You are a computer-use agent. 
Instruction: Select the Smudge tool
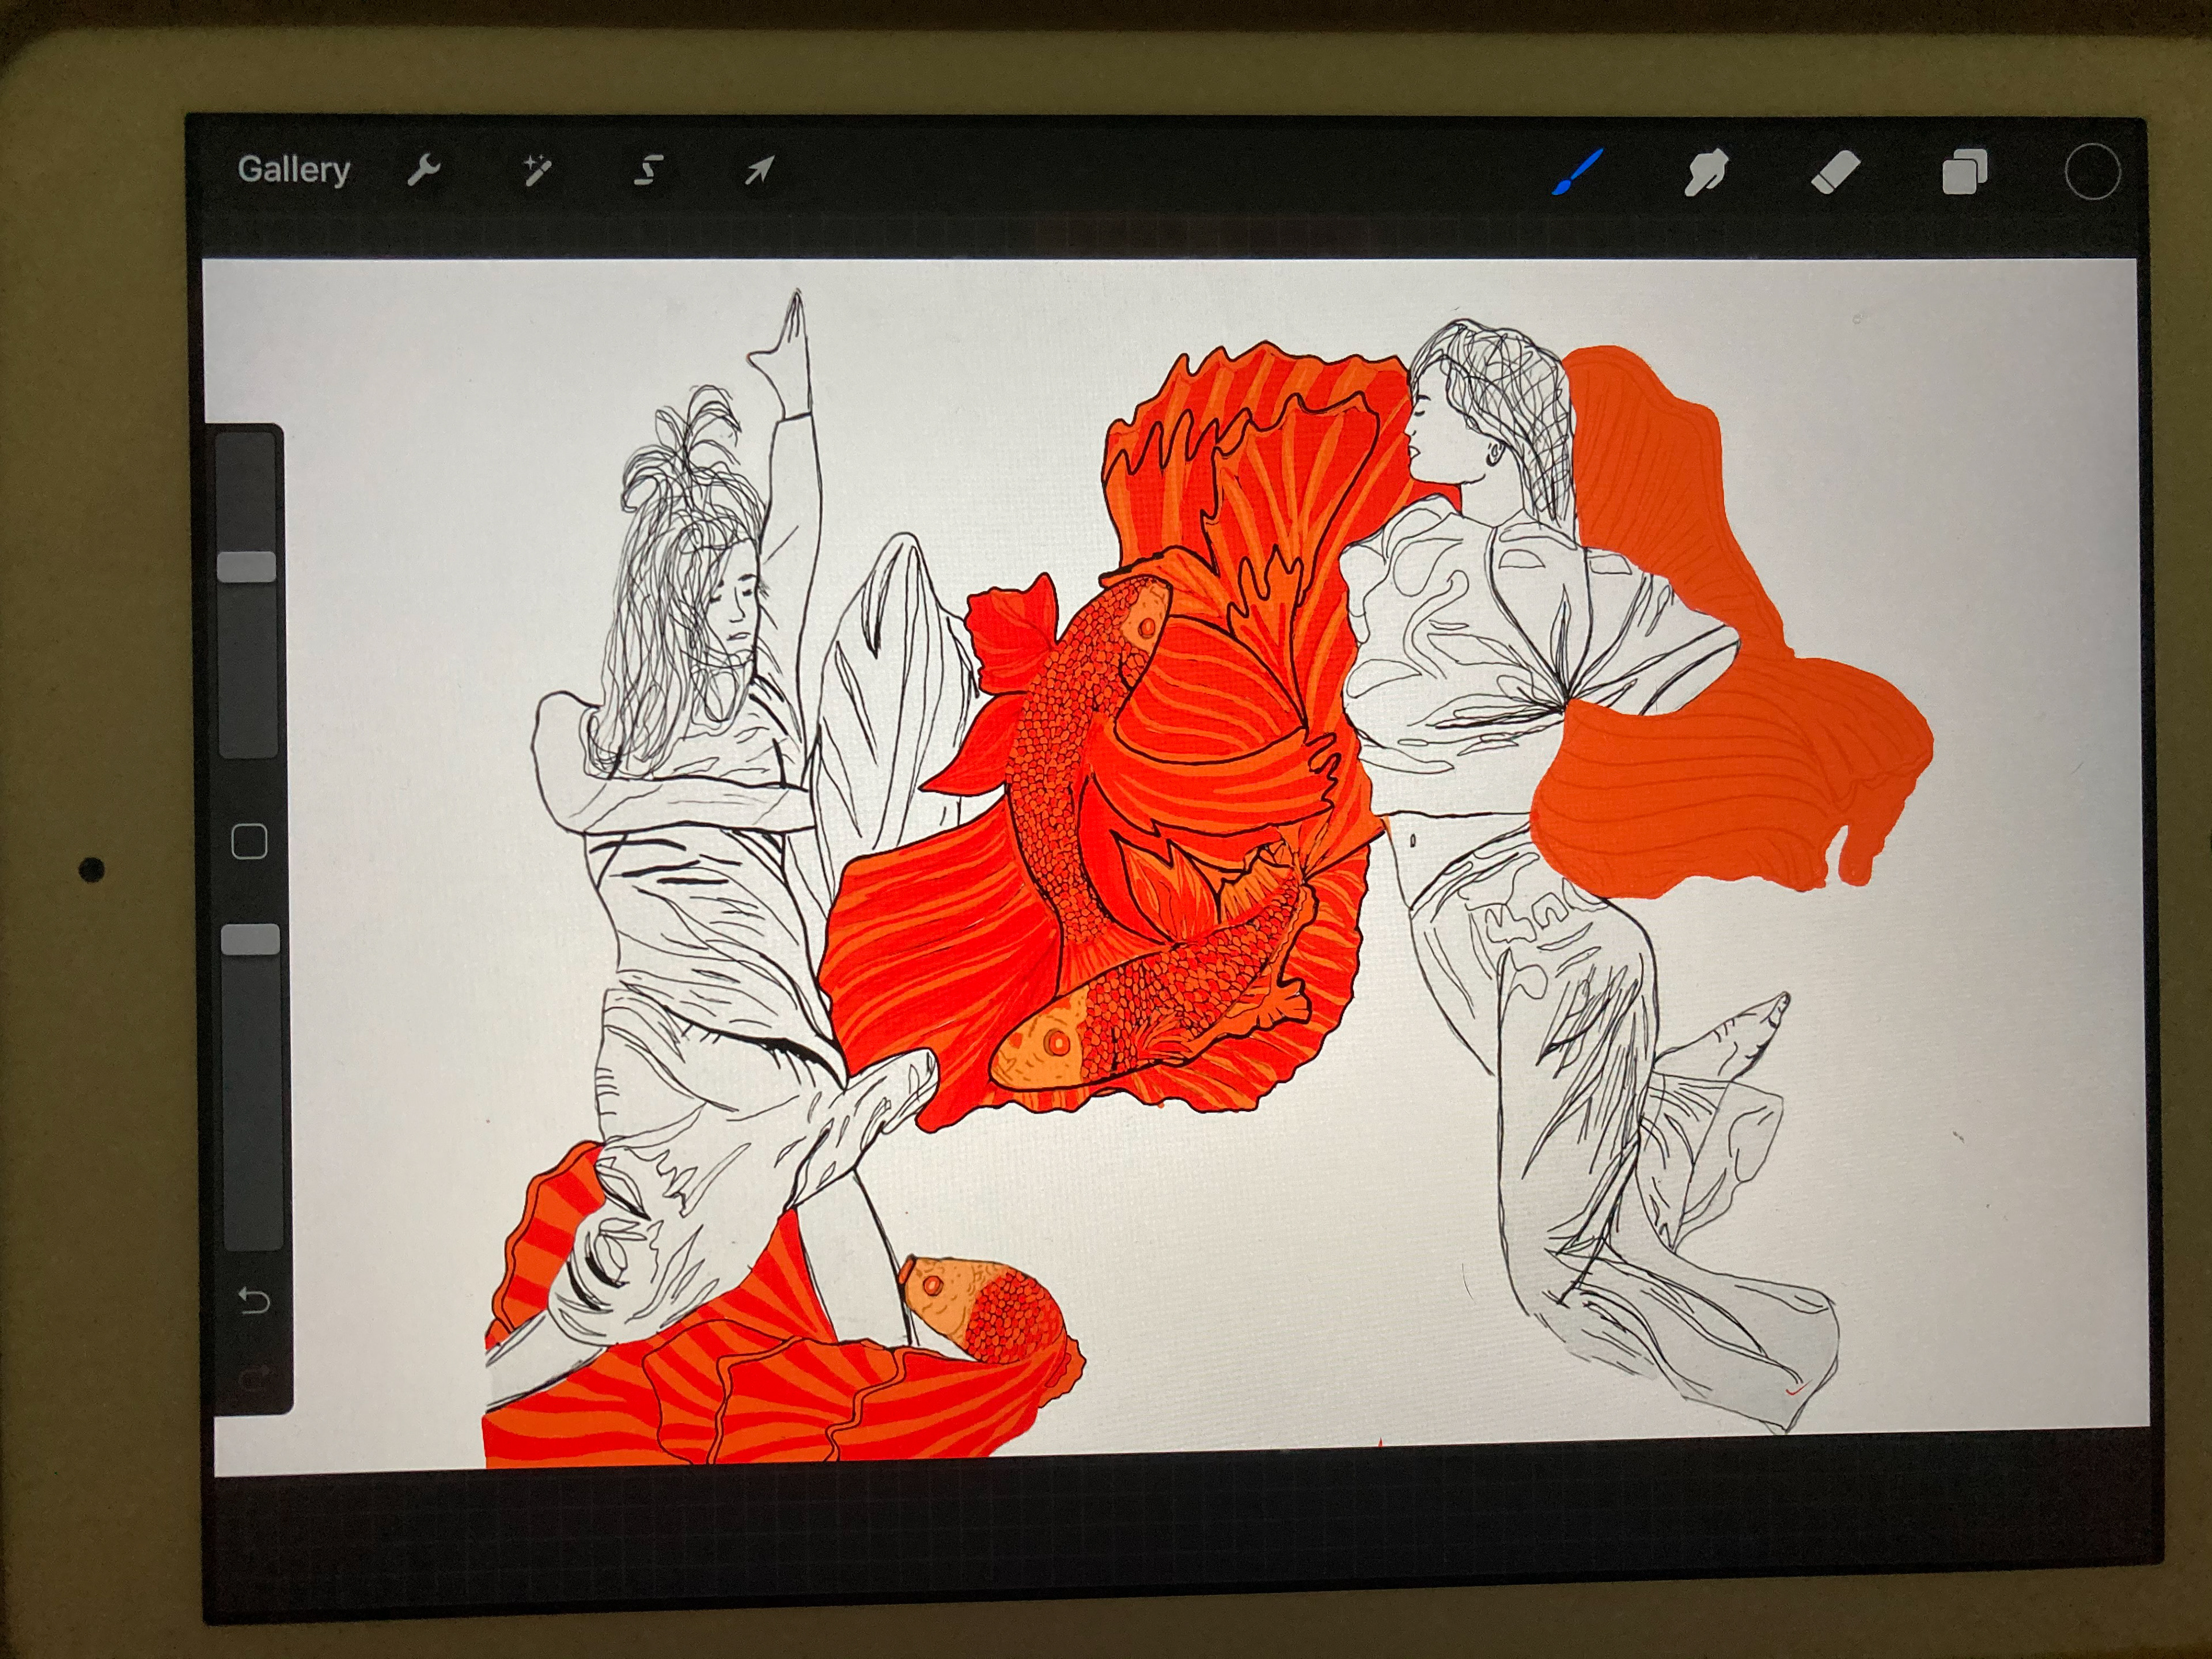coord(1706,172)
